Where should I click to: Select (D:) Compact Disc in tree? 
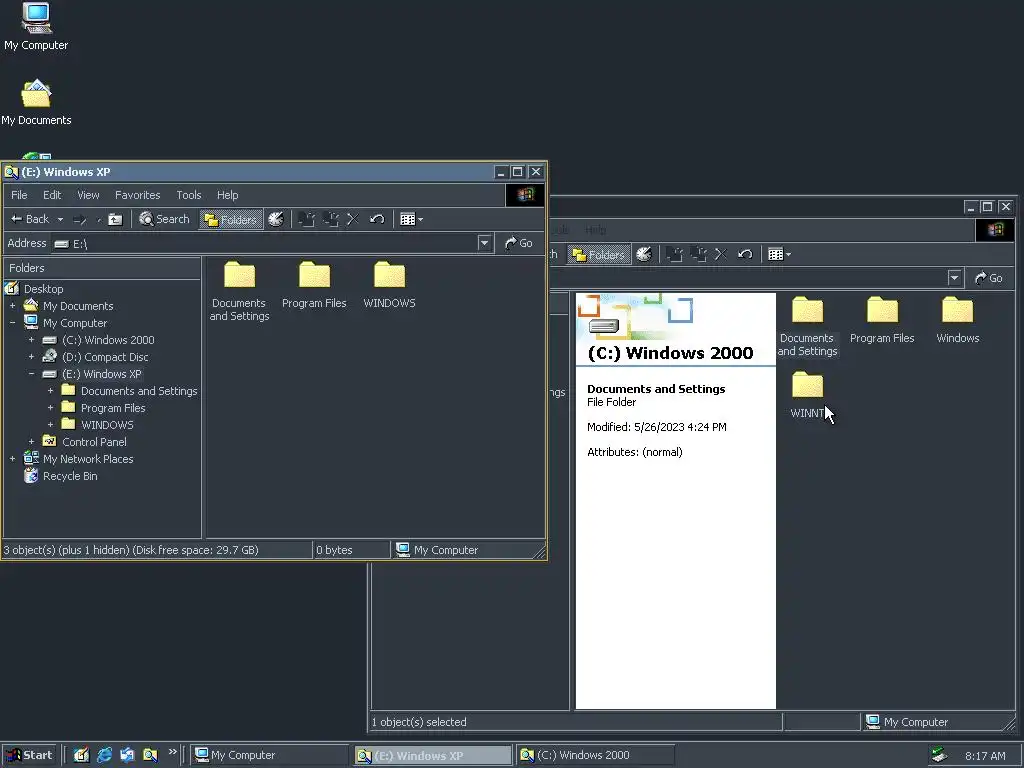coord(104,357)
